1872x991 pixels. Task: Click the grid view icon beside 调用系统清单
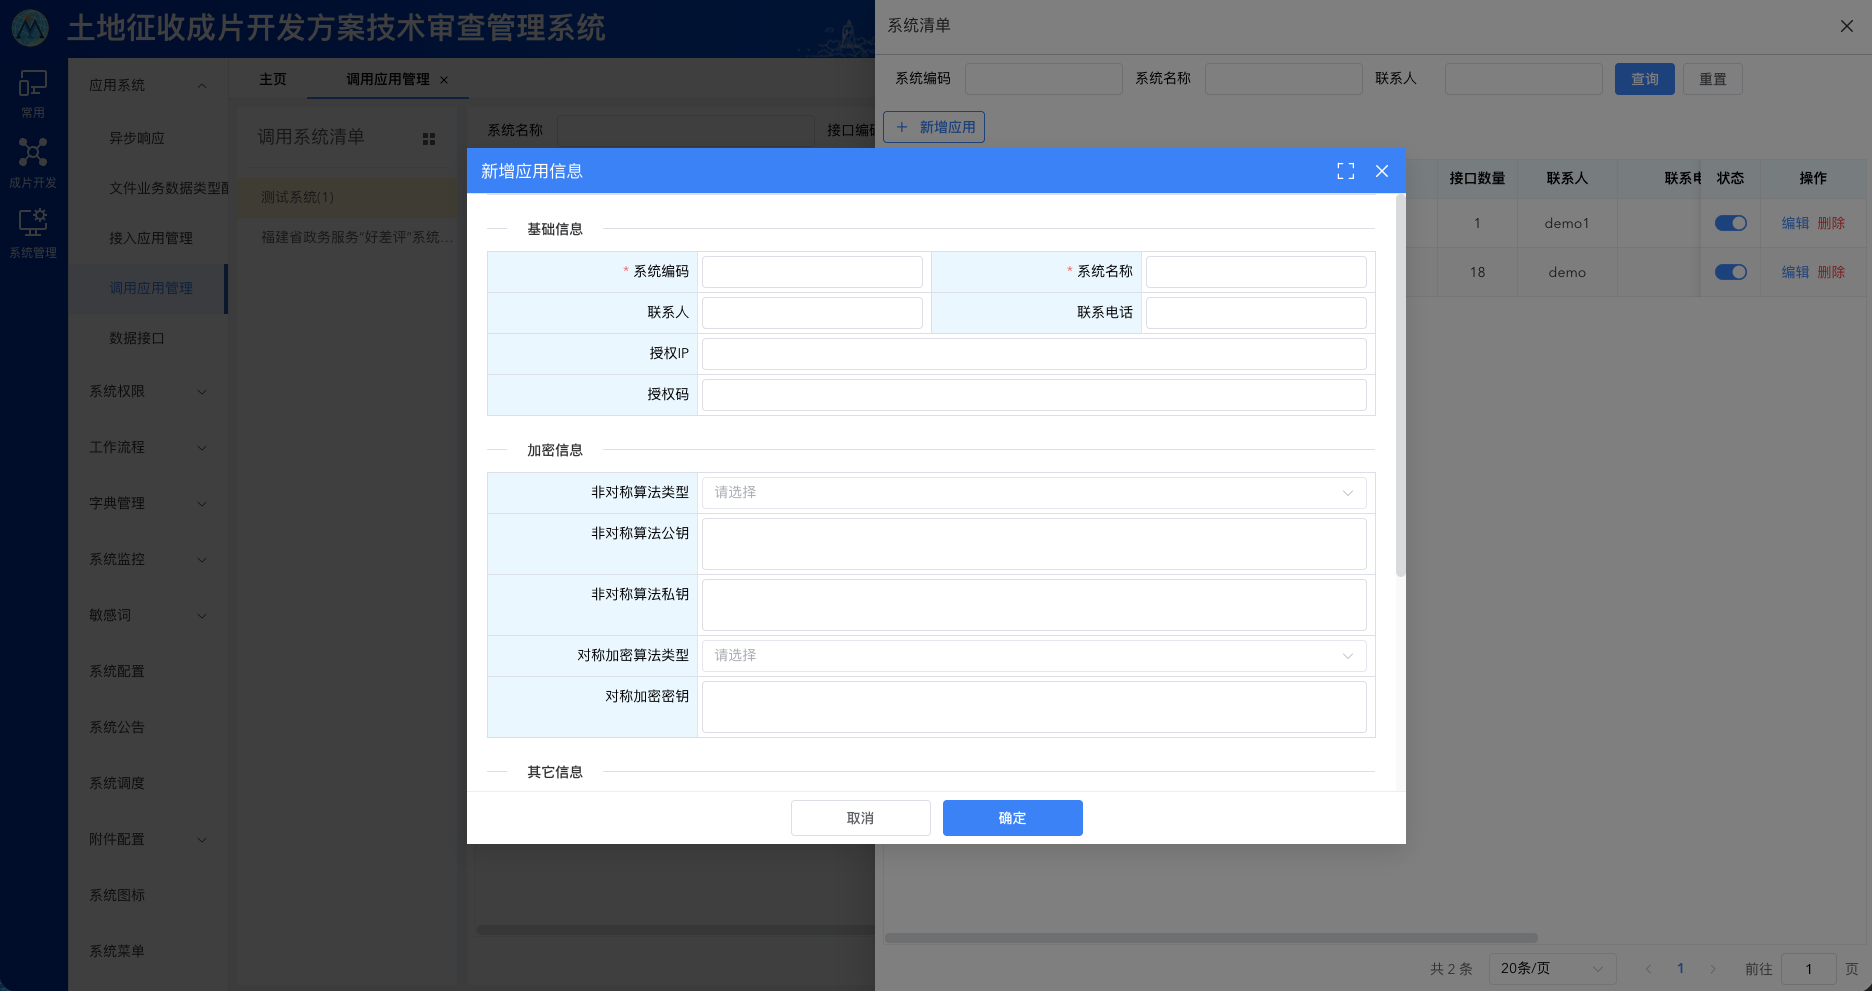428,139
